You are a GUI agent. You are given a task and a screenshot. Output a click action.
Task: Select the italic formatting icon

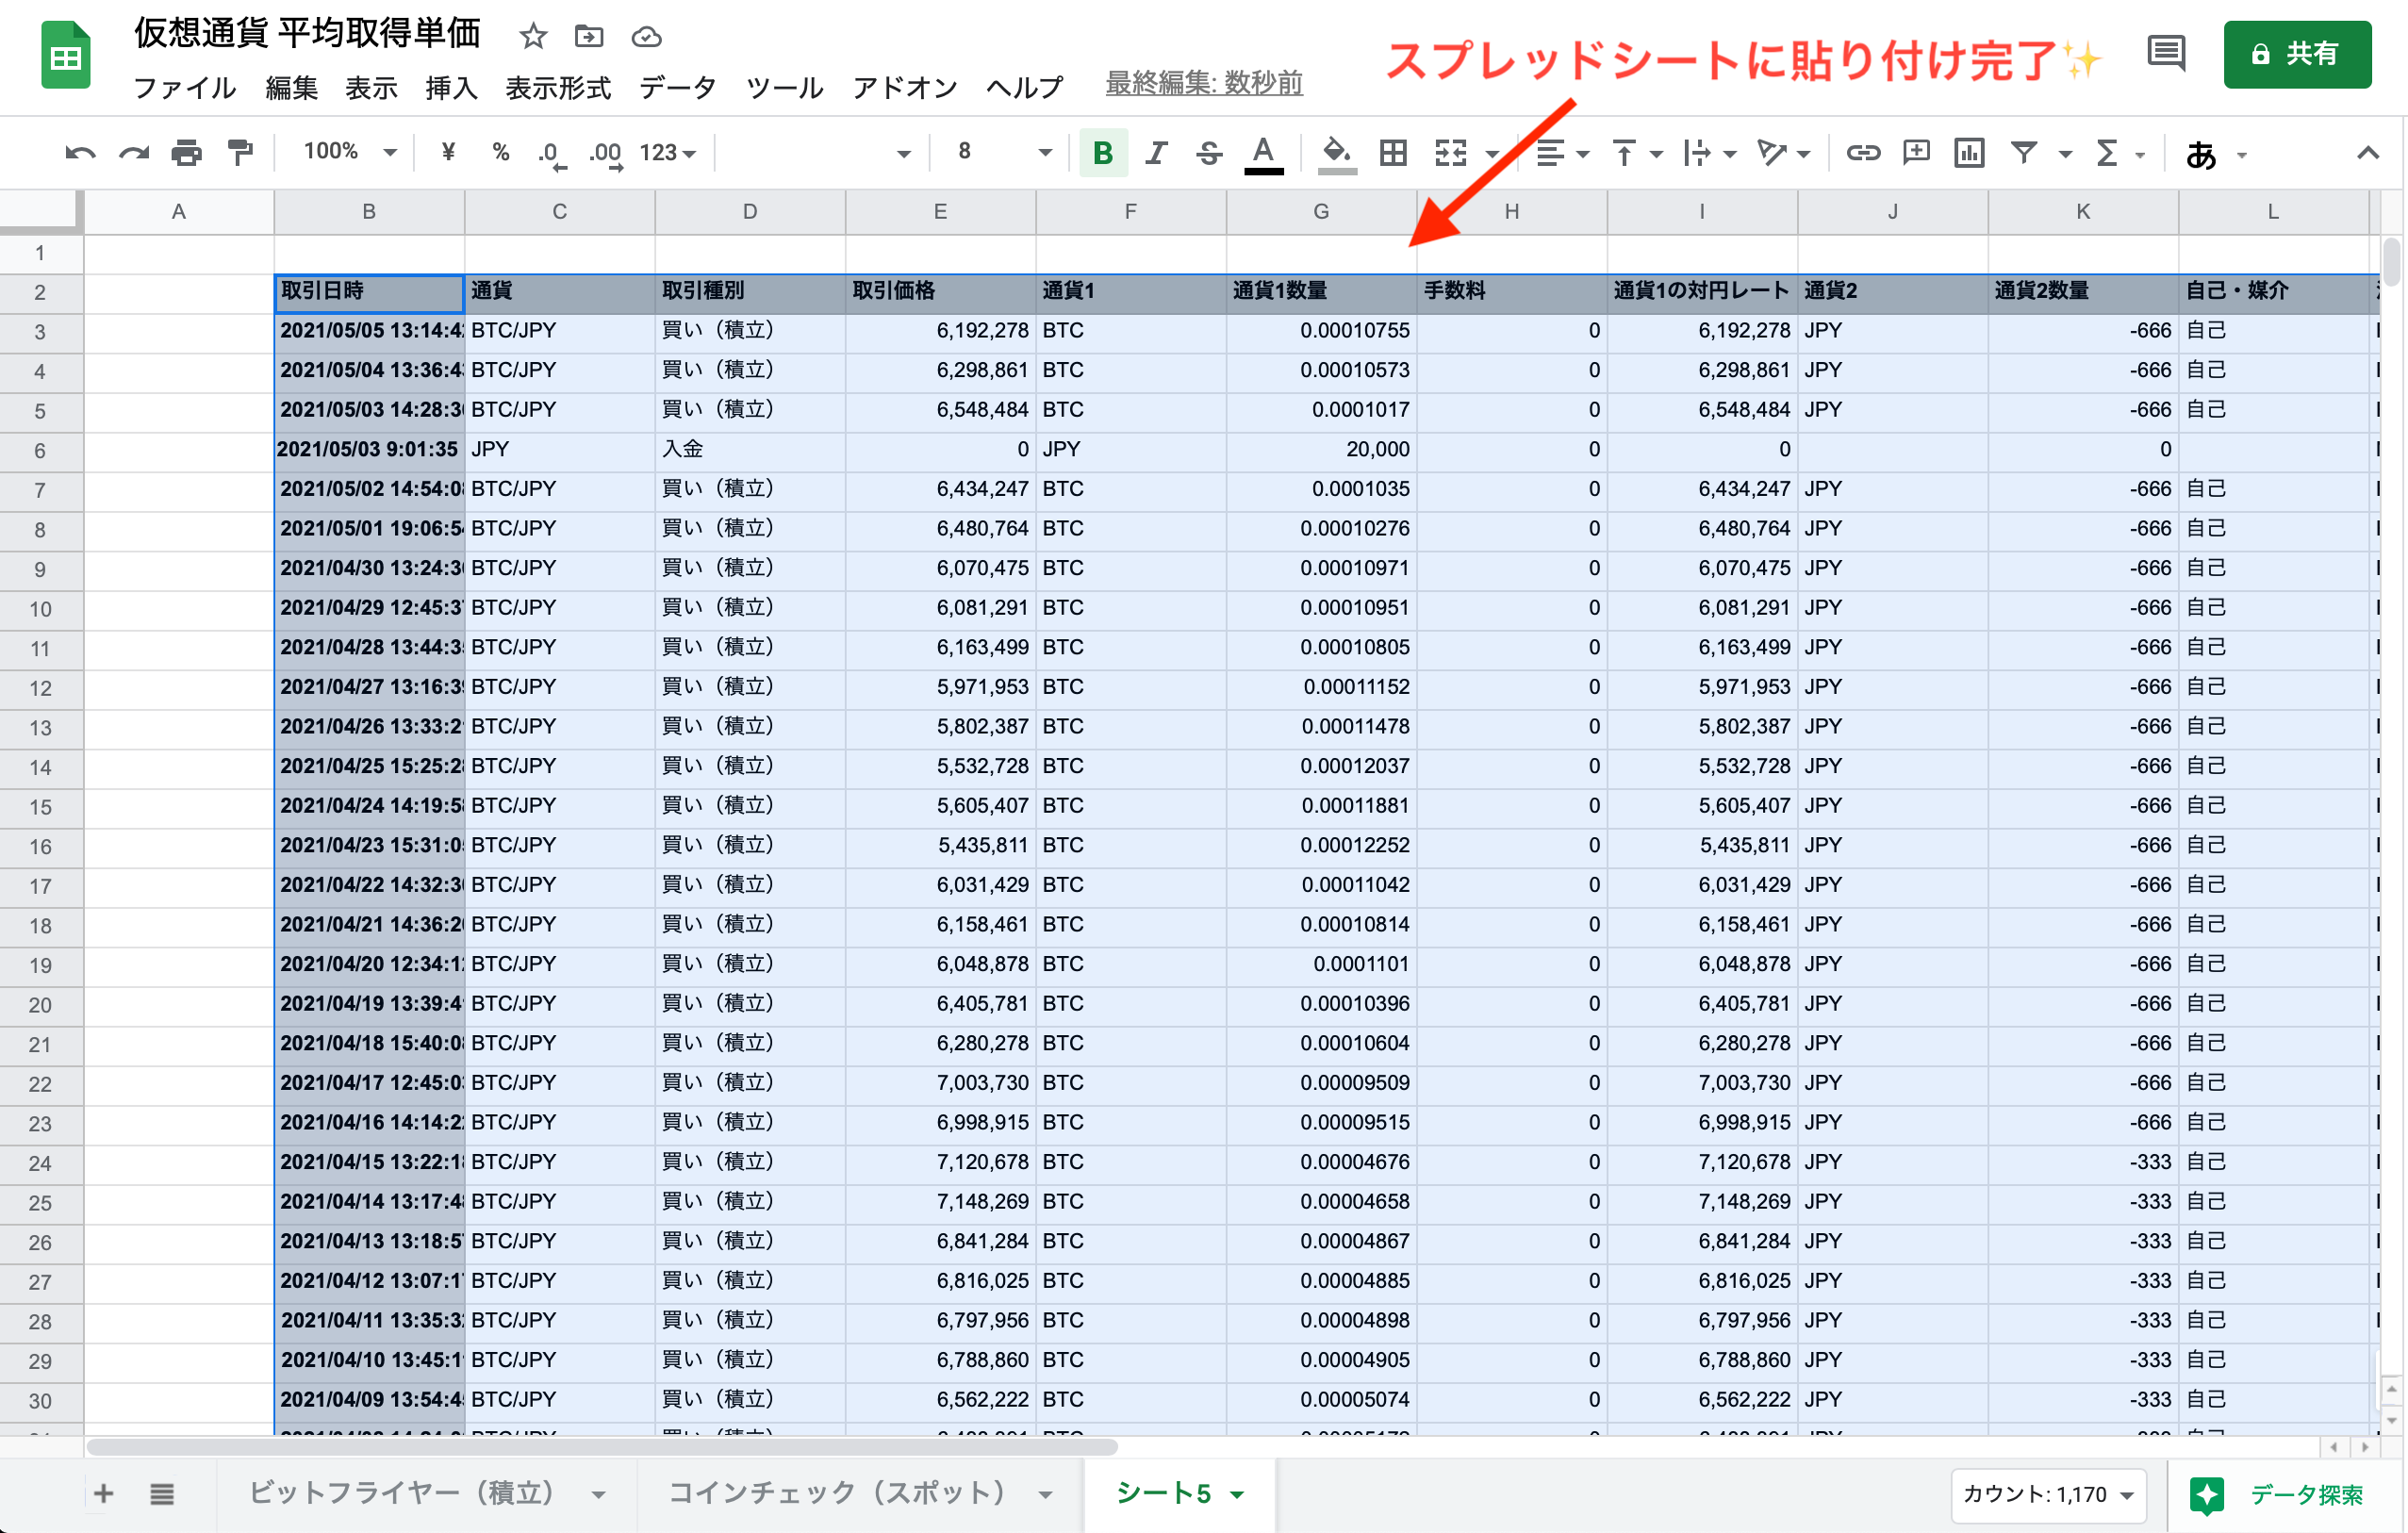(x=1156, y=153)
